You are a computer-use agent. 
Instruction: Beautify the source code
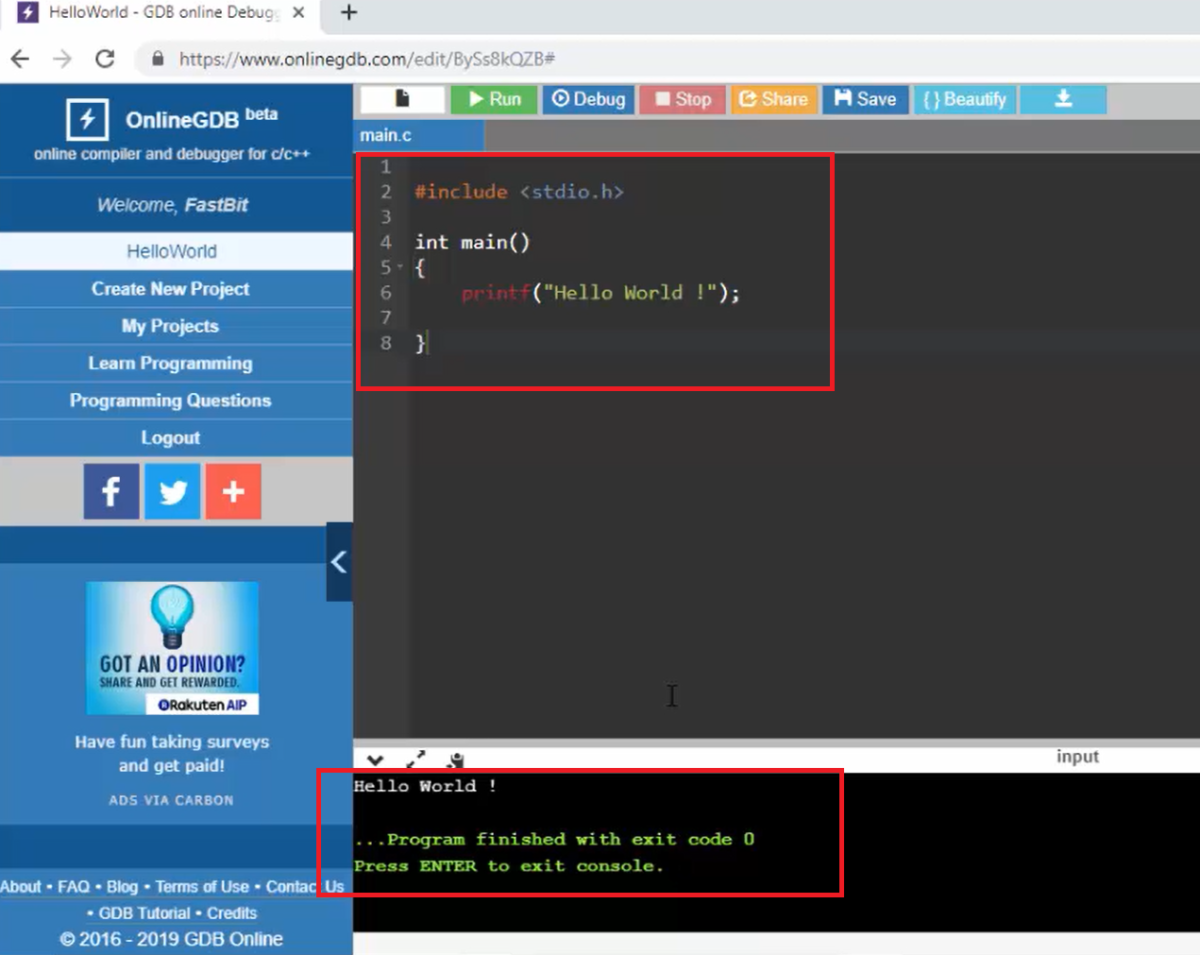(964, 99)
